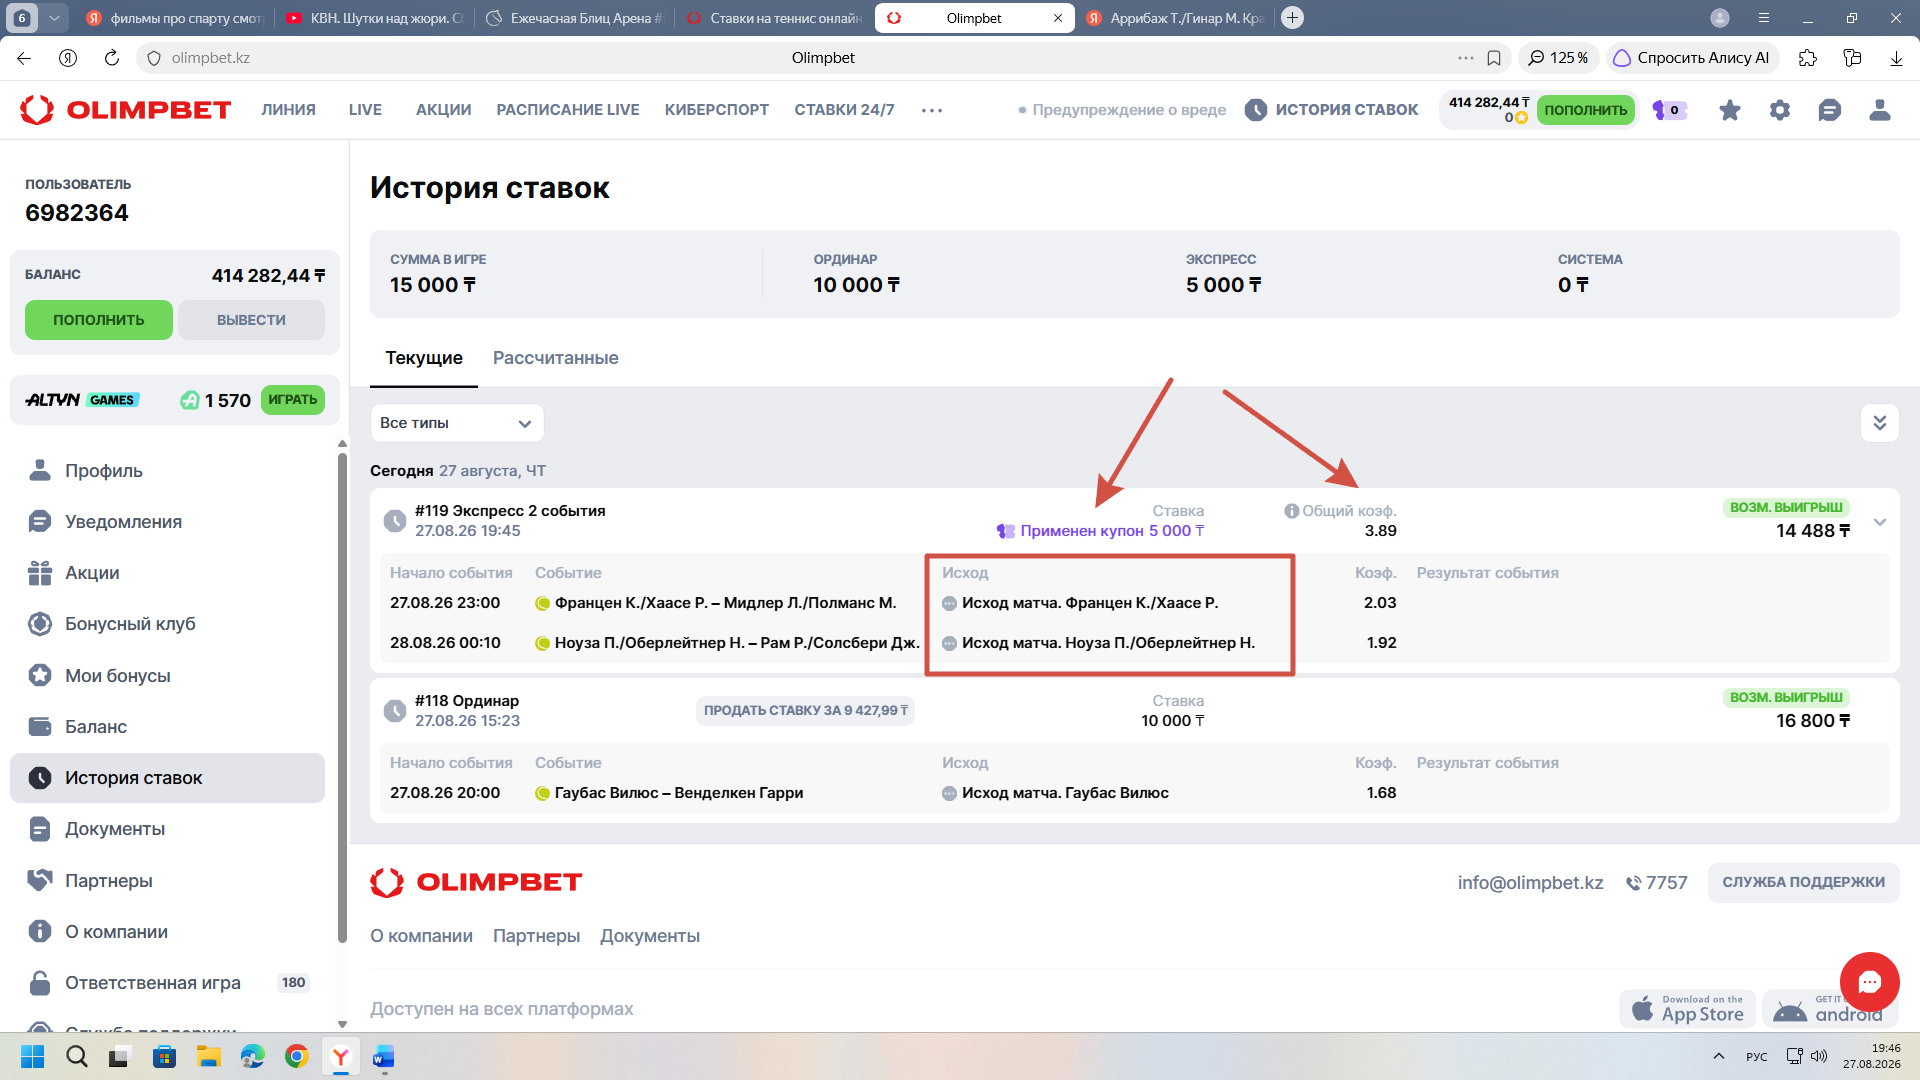
Task: Open Microsoft Word from the taskbar
Action: (384, 1056)
